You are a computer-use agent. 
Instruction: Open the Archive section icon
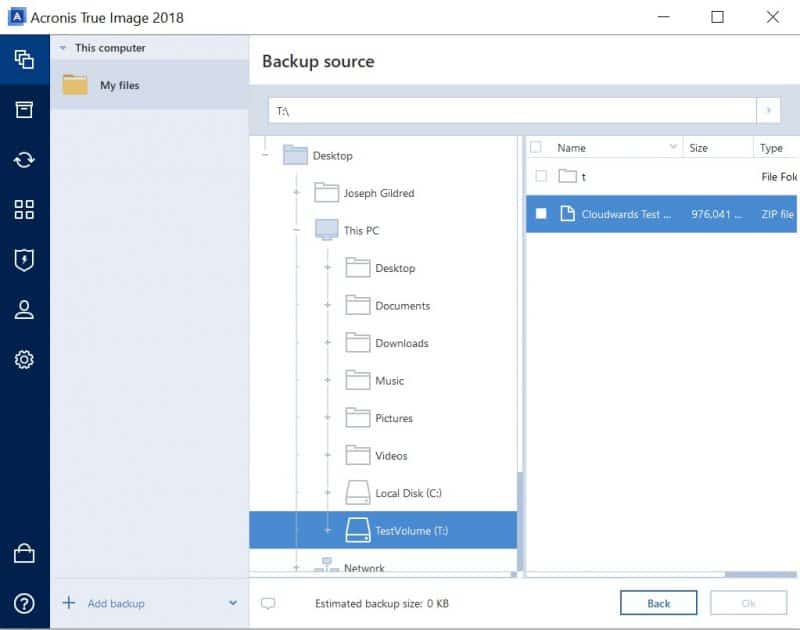tap(24, 109)
